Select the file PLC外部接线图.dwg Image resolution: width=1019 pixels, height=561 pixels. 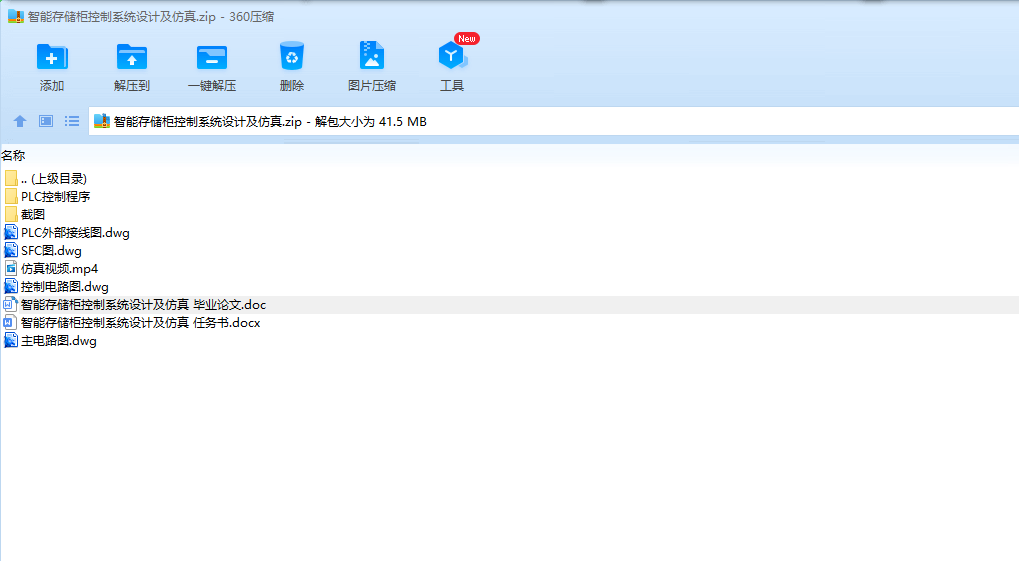(75, 233)
